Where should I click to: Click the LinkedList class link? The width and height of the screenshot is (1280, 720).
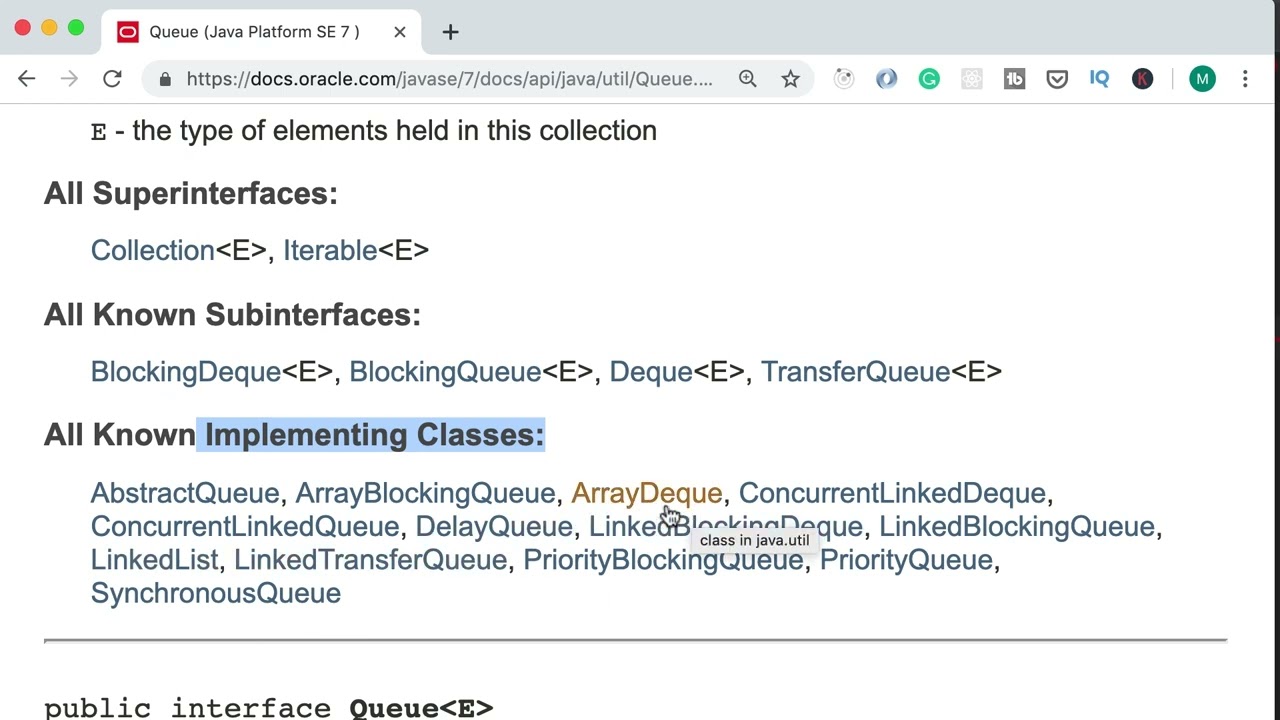[154, 560]
